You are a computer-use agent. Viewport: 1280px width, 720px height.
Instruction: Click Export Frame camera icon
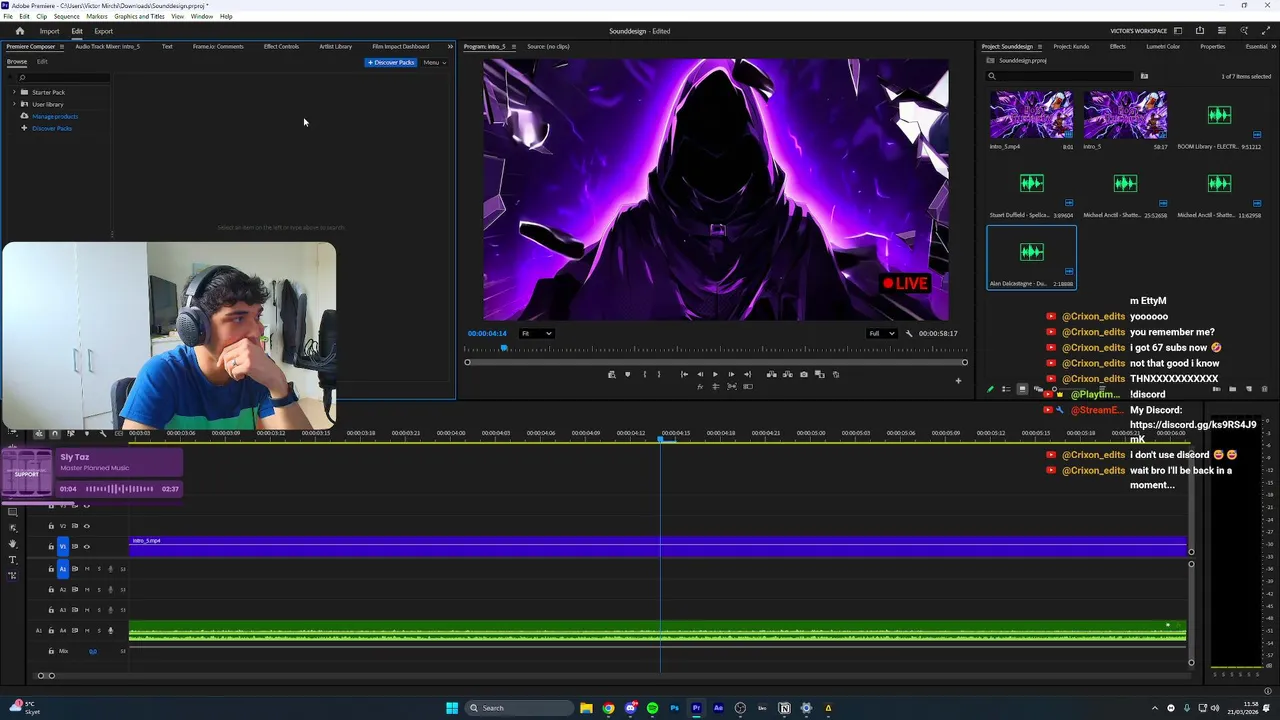[x=804, y=374]
